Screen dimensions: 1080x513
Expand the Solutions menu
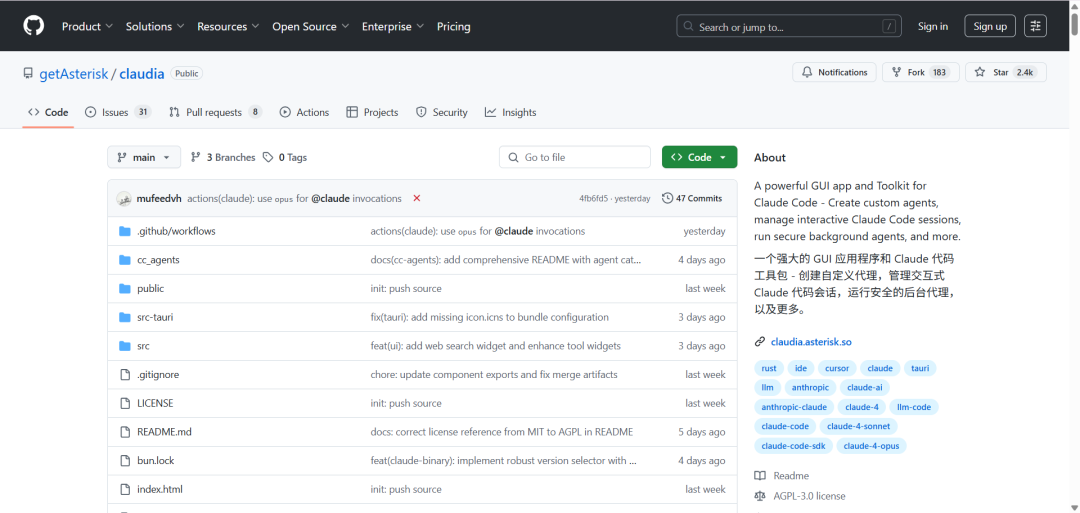[x=155, y=26]
